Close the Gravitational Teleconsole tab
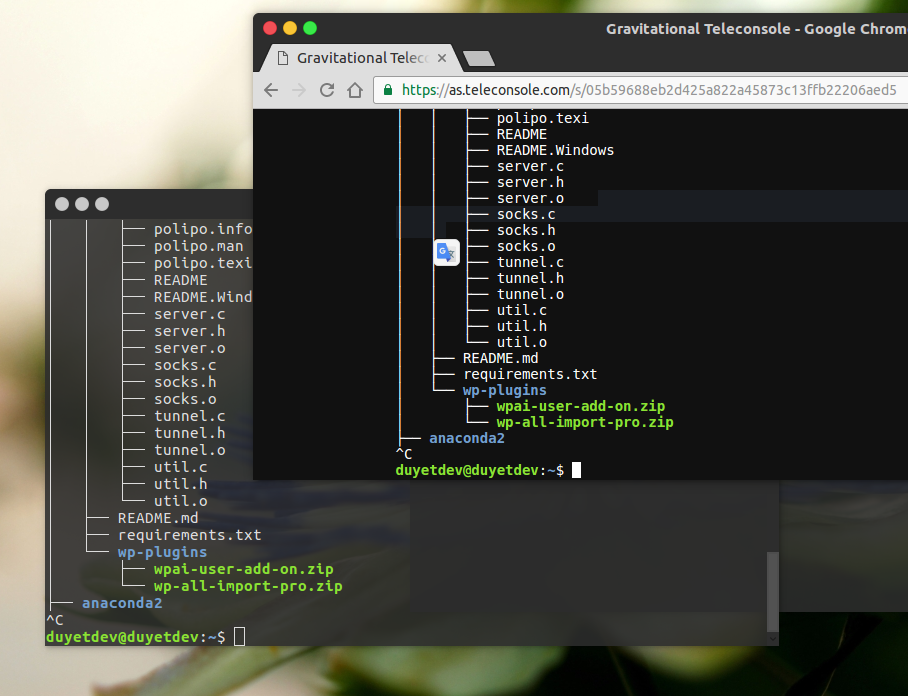 [x=442, y=58]
